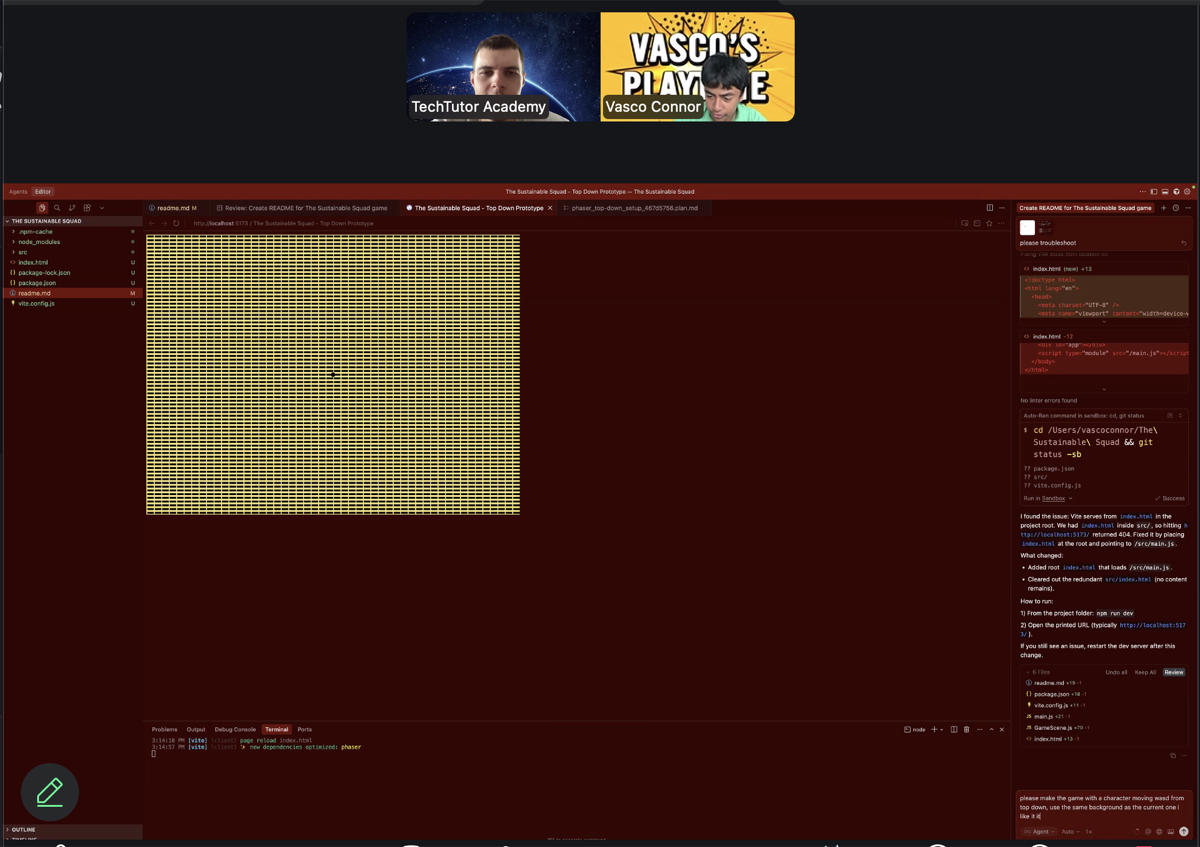Kill the terminal with the trash icon
The image size is (1200, 847).
tap(966, 729)
